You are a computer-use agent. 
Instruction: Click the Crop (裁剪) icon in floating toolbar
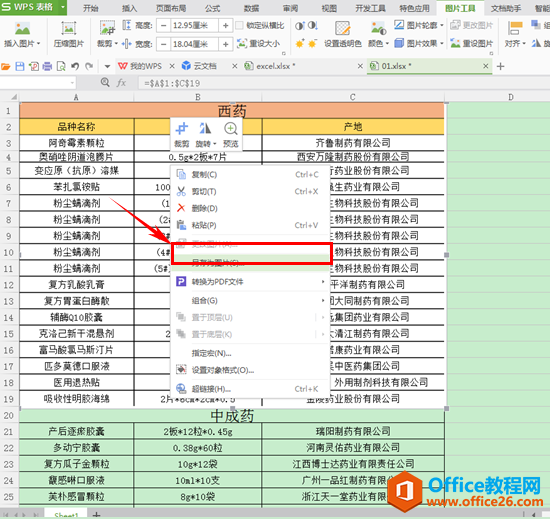click(182, 129)
